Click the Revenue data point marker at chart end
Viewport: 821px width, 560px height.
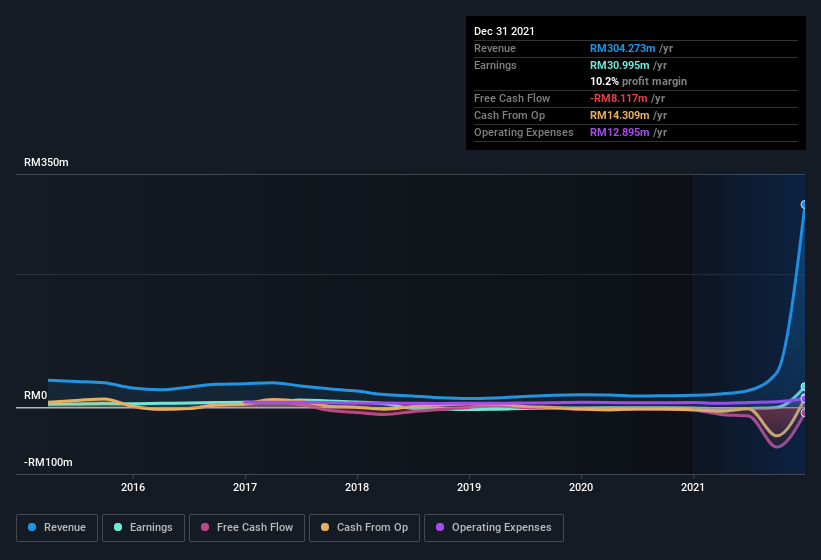pos(804,205)
